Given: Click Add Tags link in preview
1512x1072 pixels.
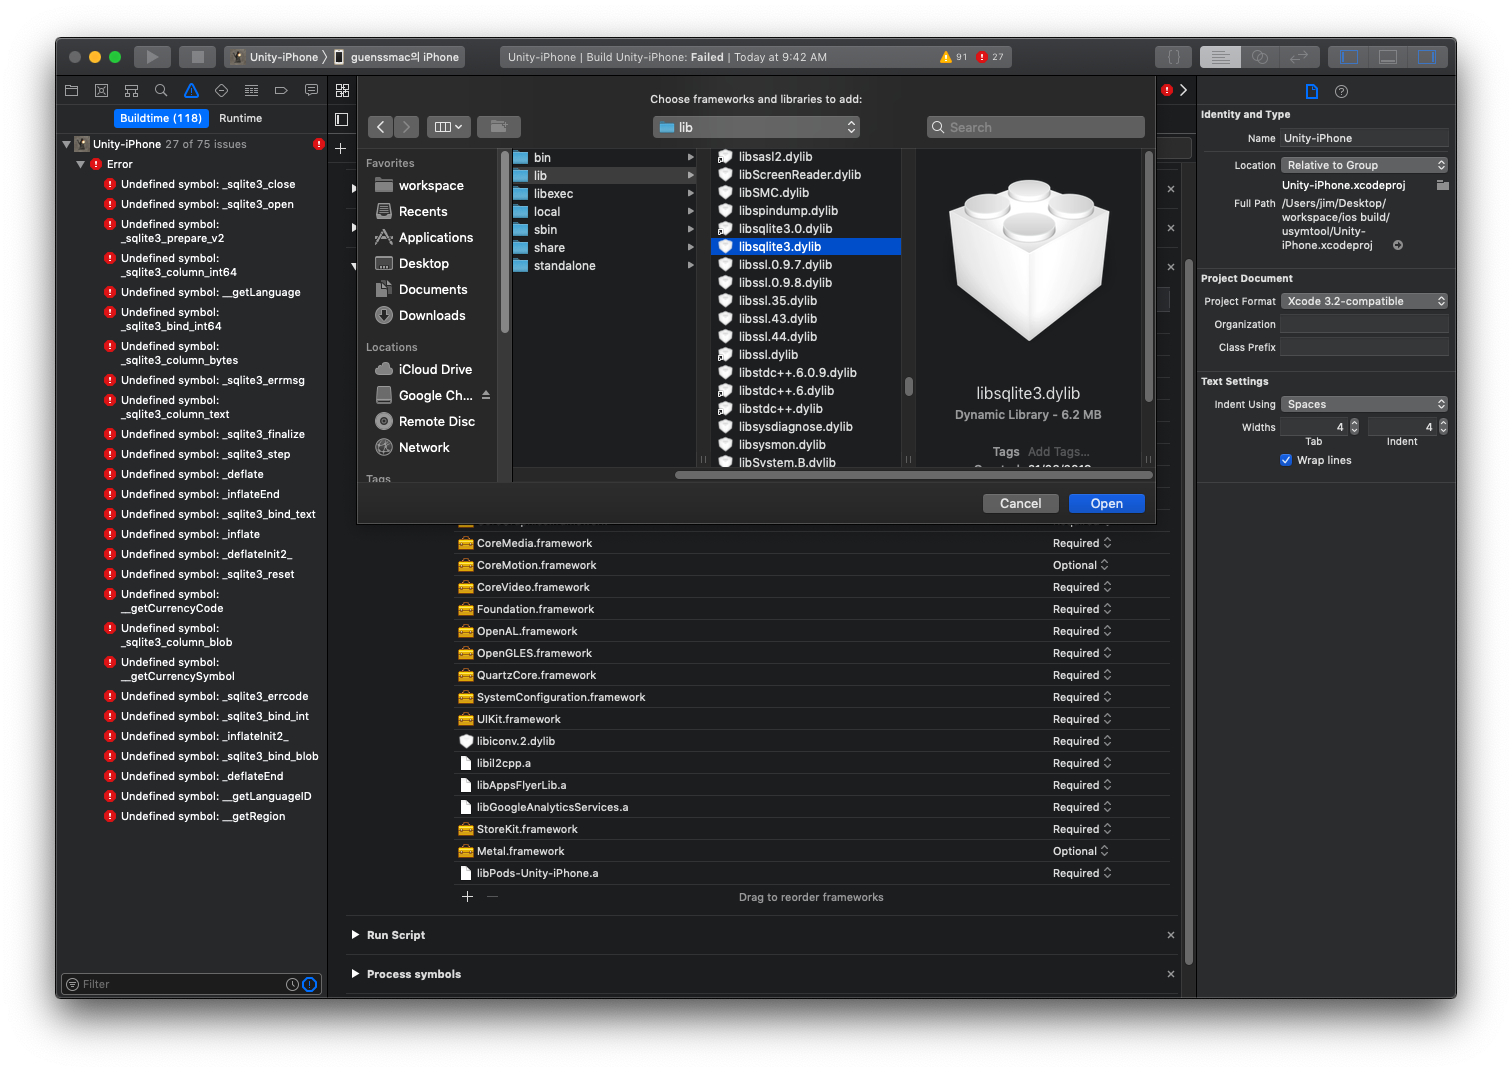Looking at the screenshot, I should [x=1058, y=452].
